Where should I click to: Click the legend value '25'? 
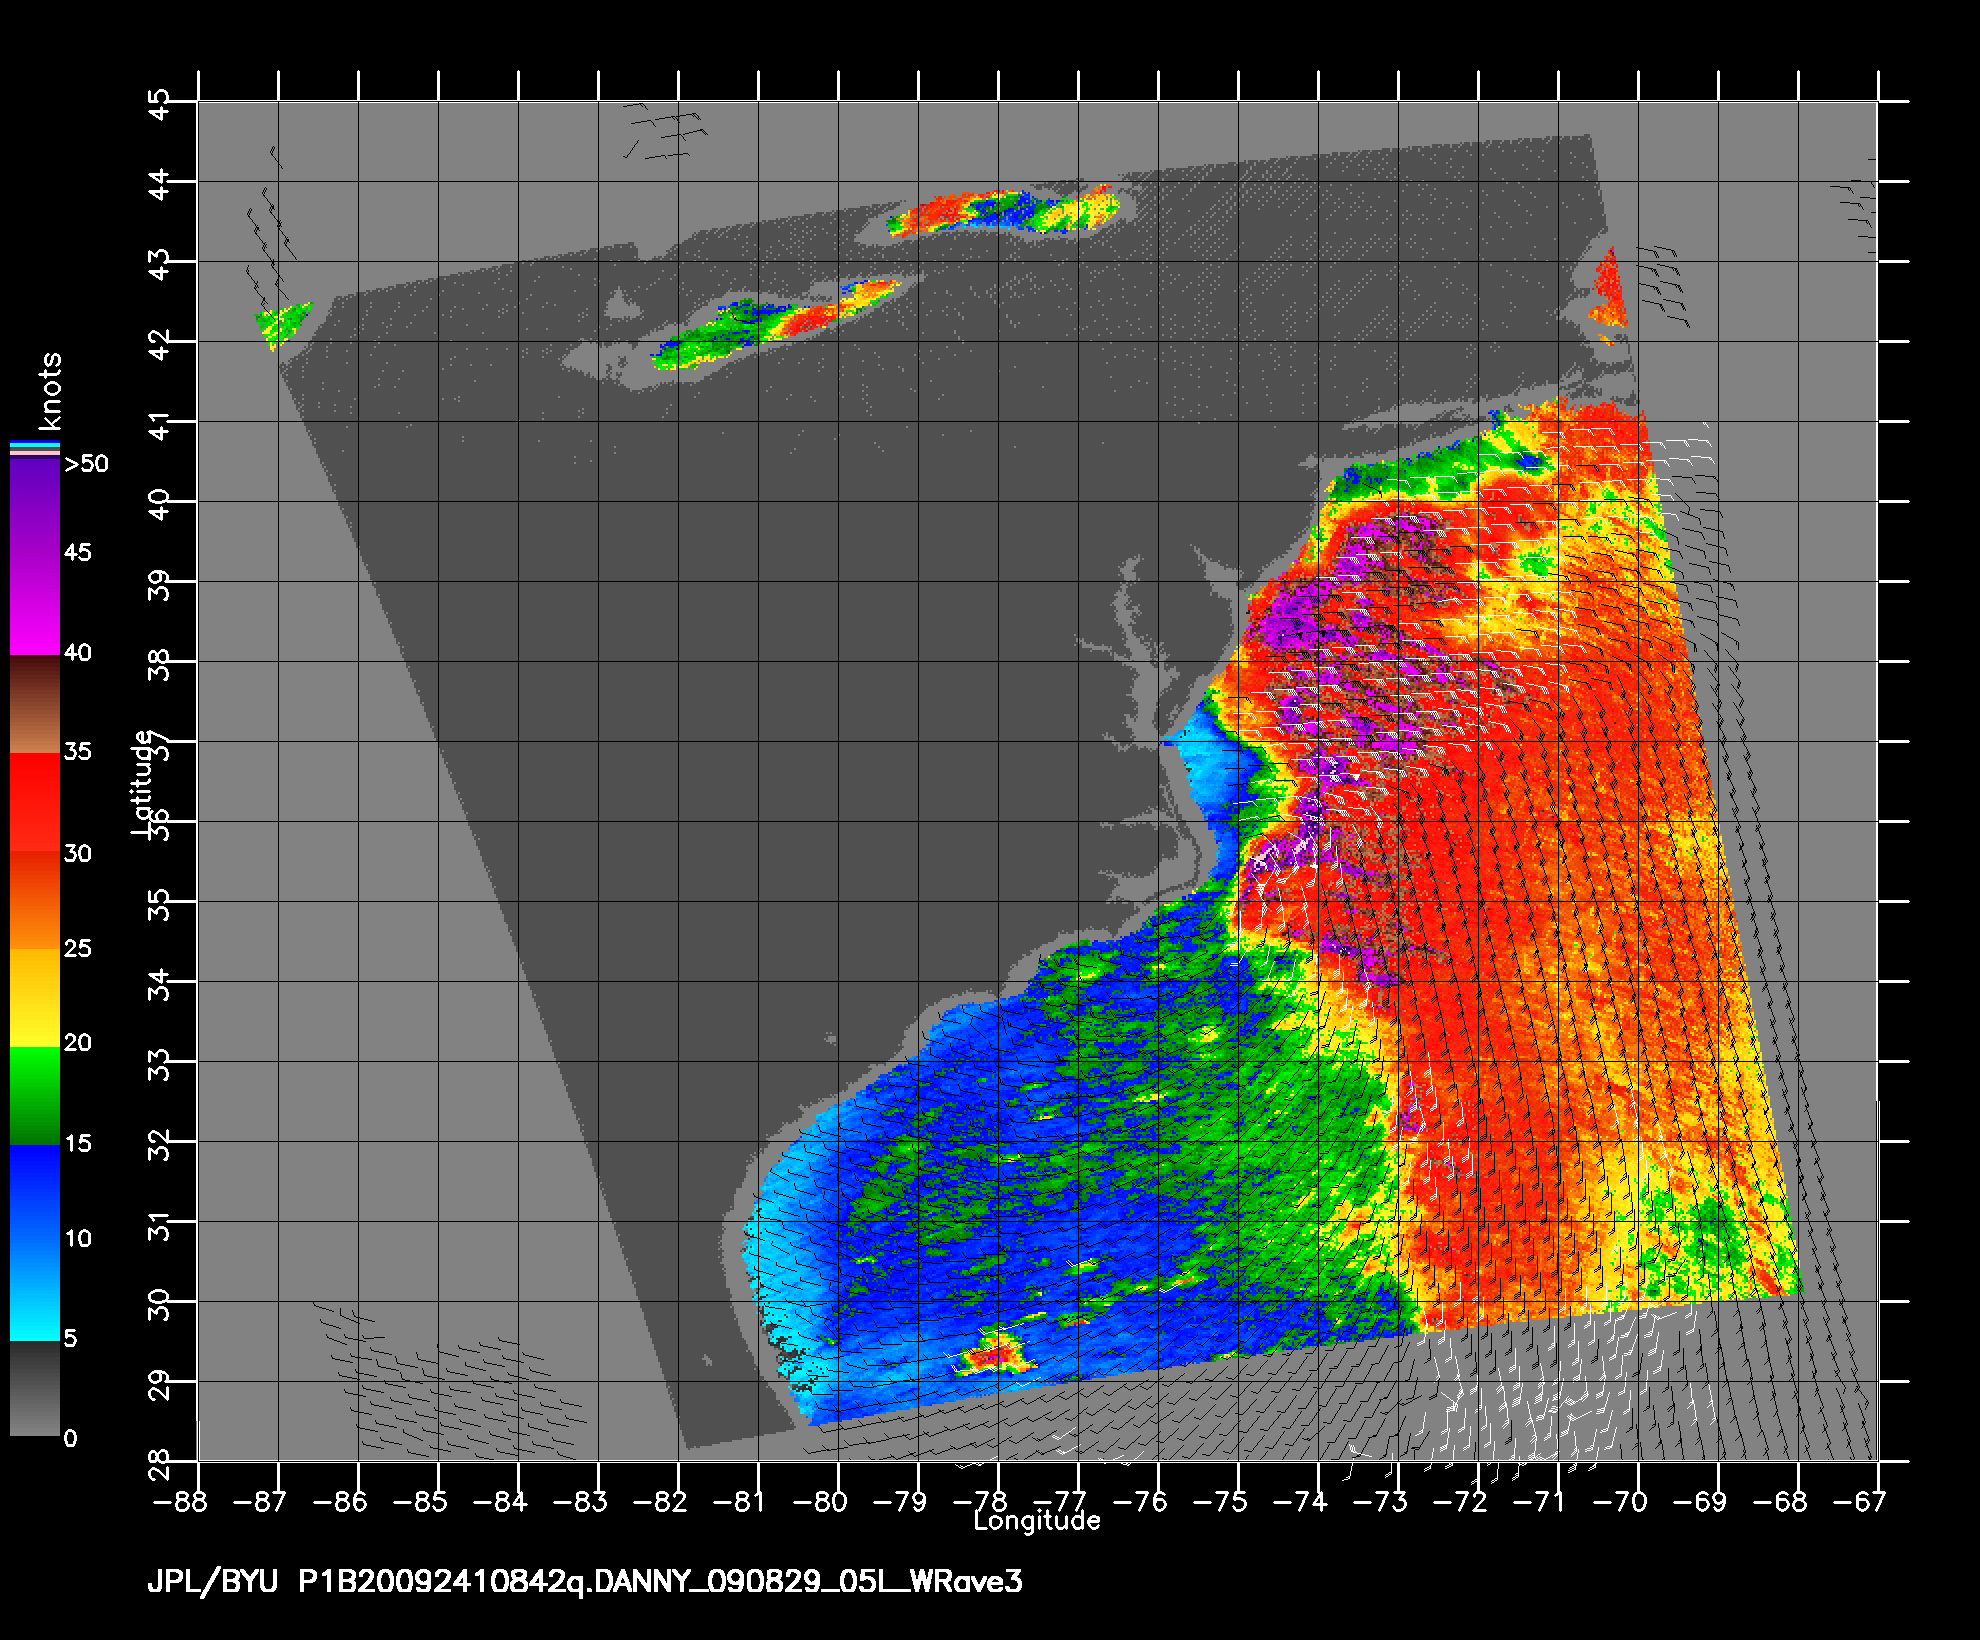click(78, 948)
